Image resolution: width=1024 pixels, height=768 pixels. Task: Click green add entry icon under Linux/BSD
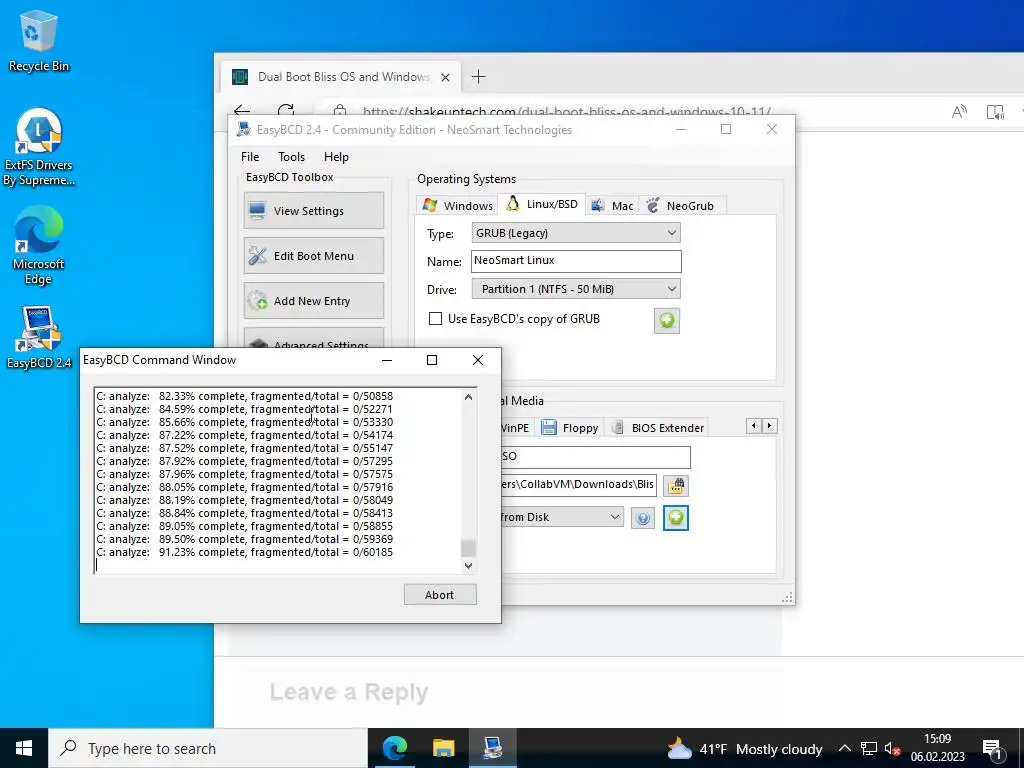666,321
